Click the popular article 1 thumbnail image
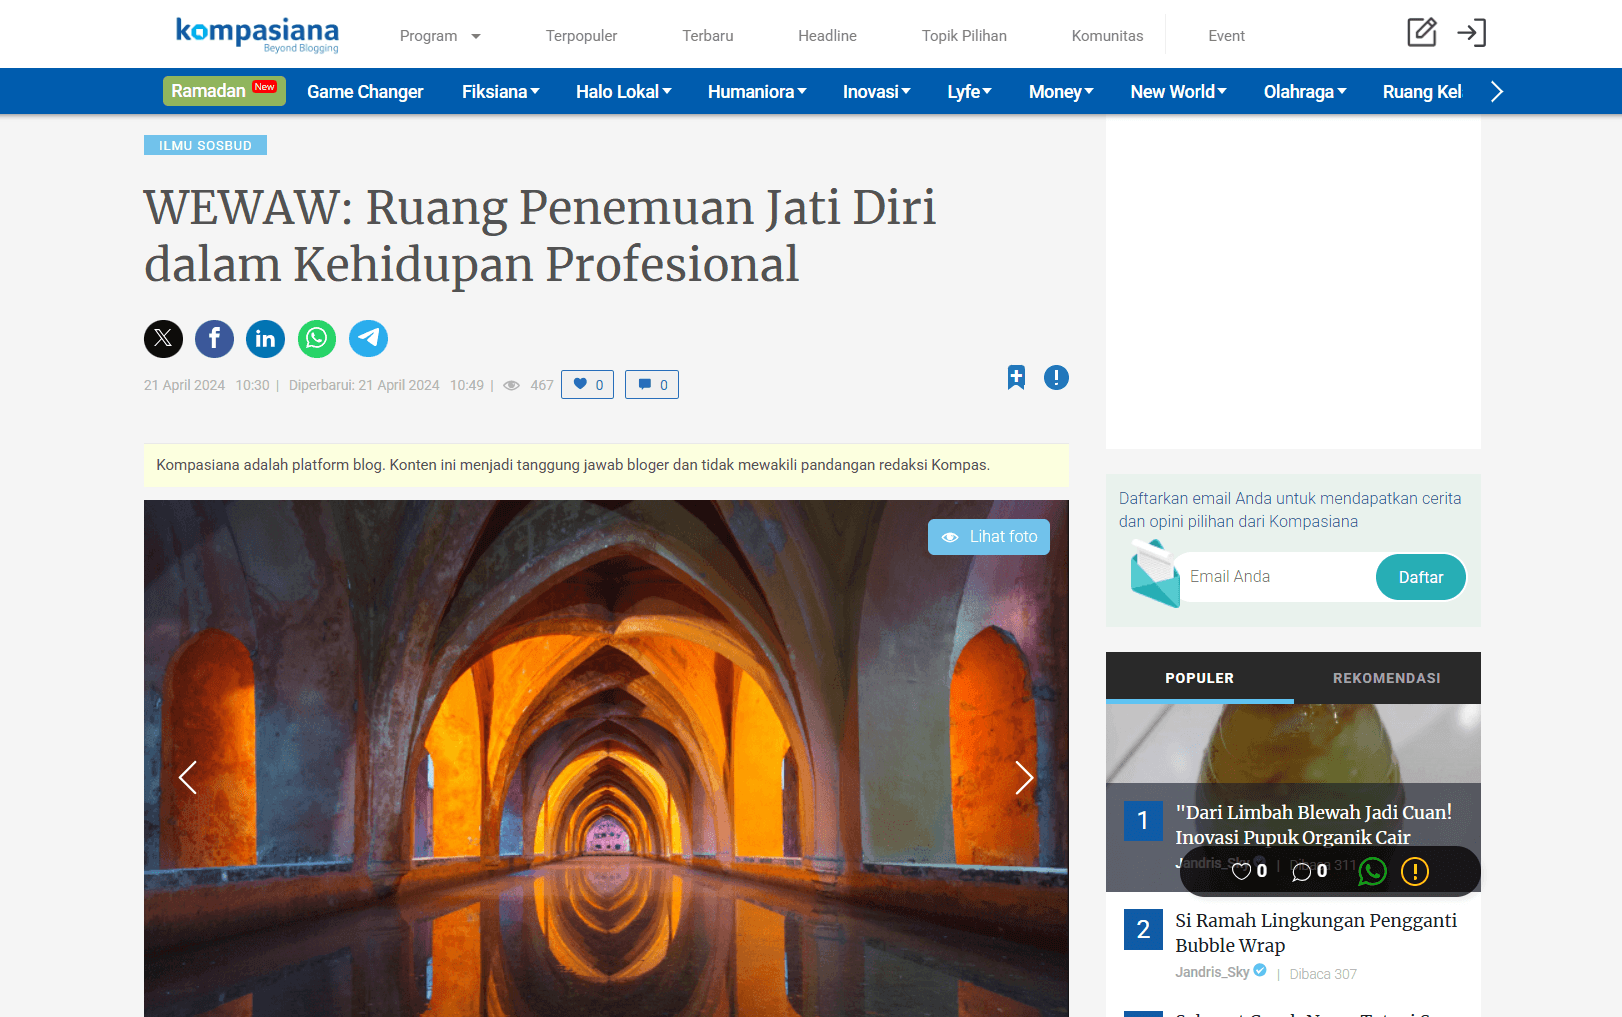1622x1017 pixels. coord(1293,743)
